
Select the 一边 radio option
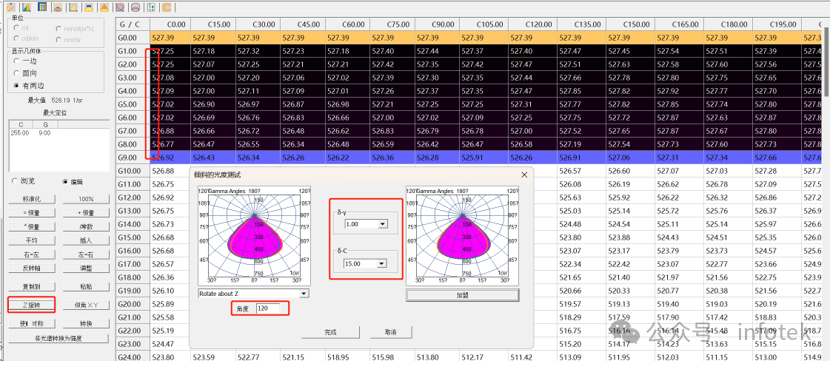[x=17, y=61]
